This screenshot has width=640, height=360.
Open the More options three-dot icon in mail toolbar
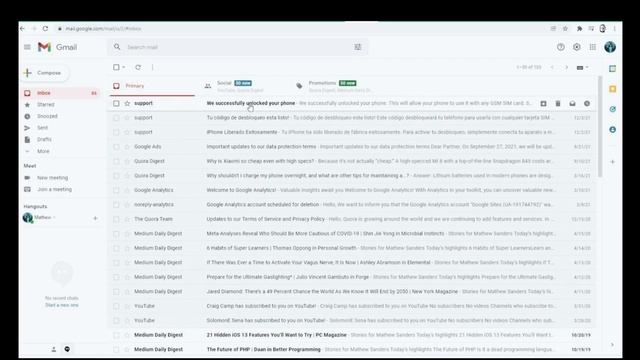click(x=152, y=67)
